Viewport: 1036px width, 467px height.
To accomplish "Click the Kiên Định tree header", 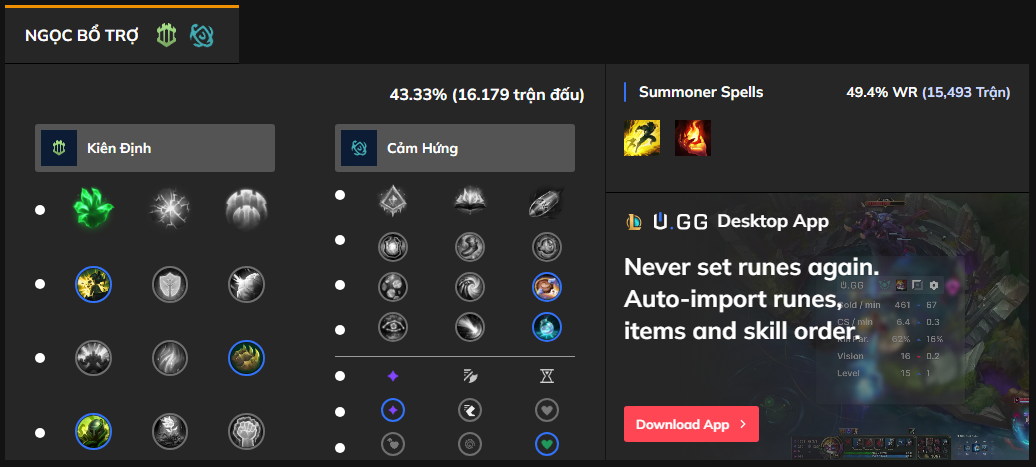I will 155,148.
